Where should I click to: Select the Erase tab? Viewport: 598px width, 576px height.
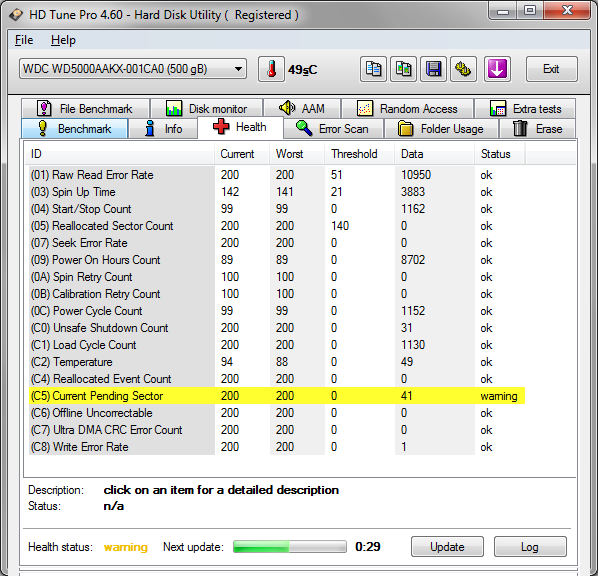[537, 129]
